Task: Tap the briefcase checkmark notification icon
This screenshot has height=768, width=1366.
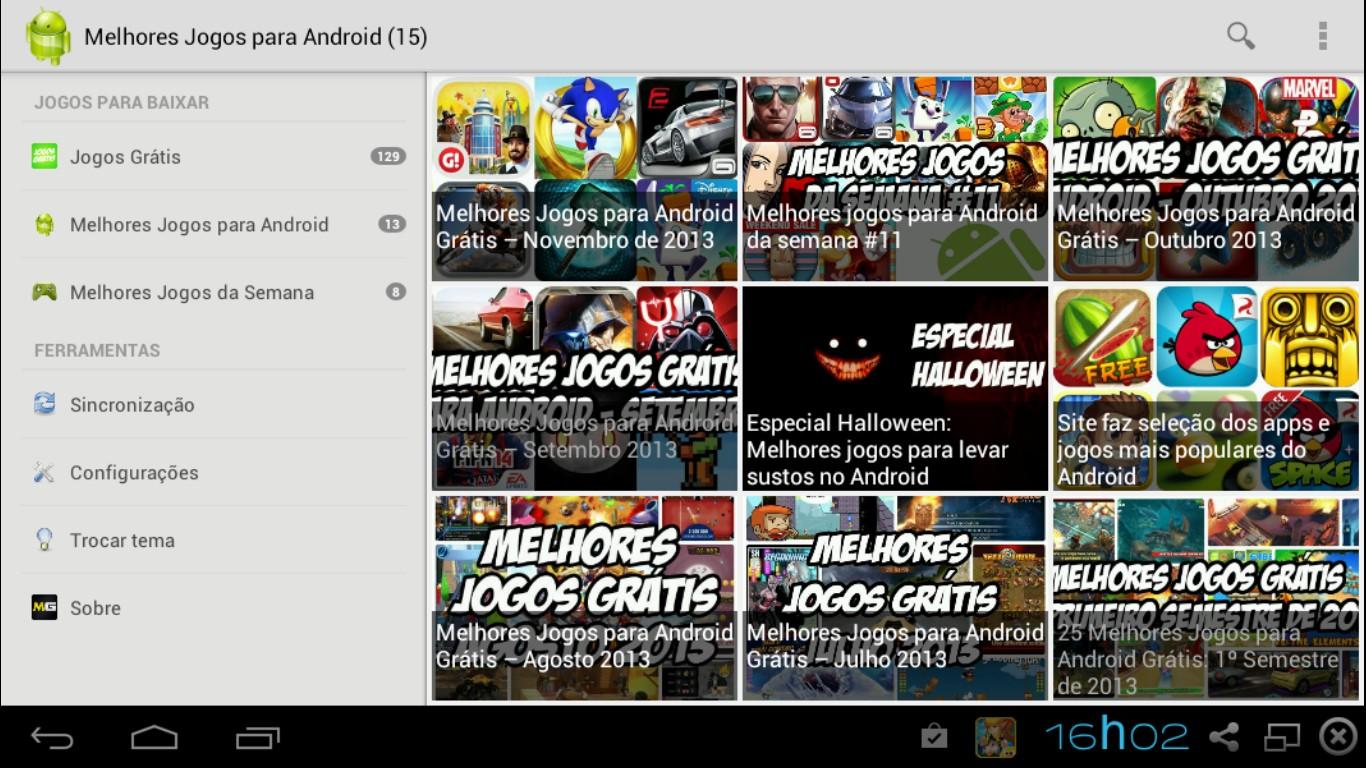Action: 934,738
